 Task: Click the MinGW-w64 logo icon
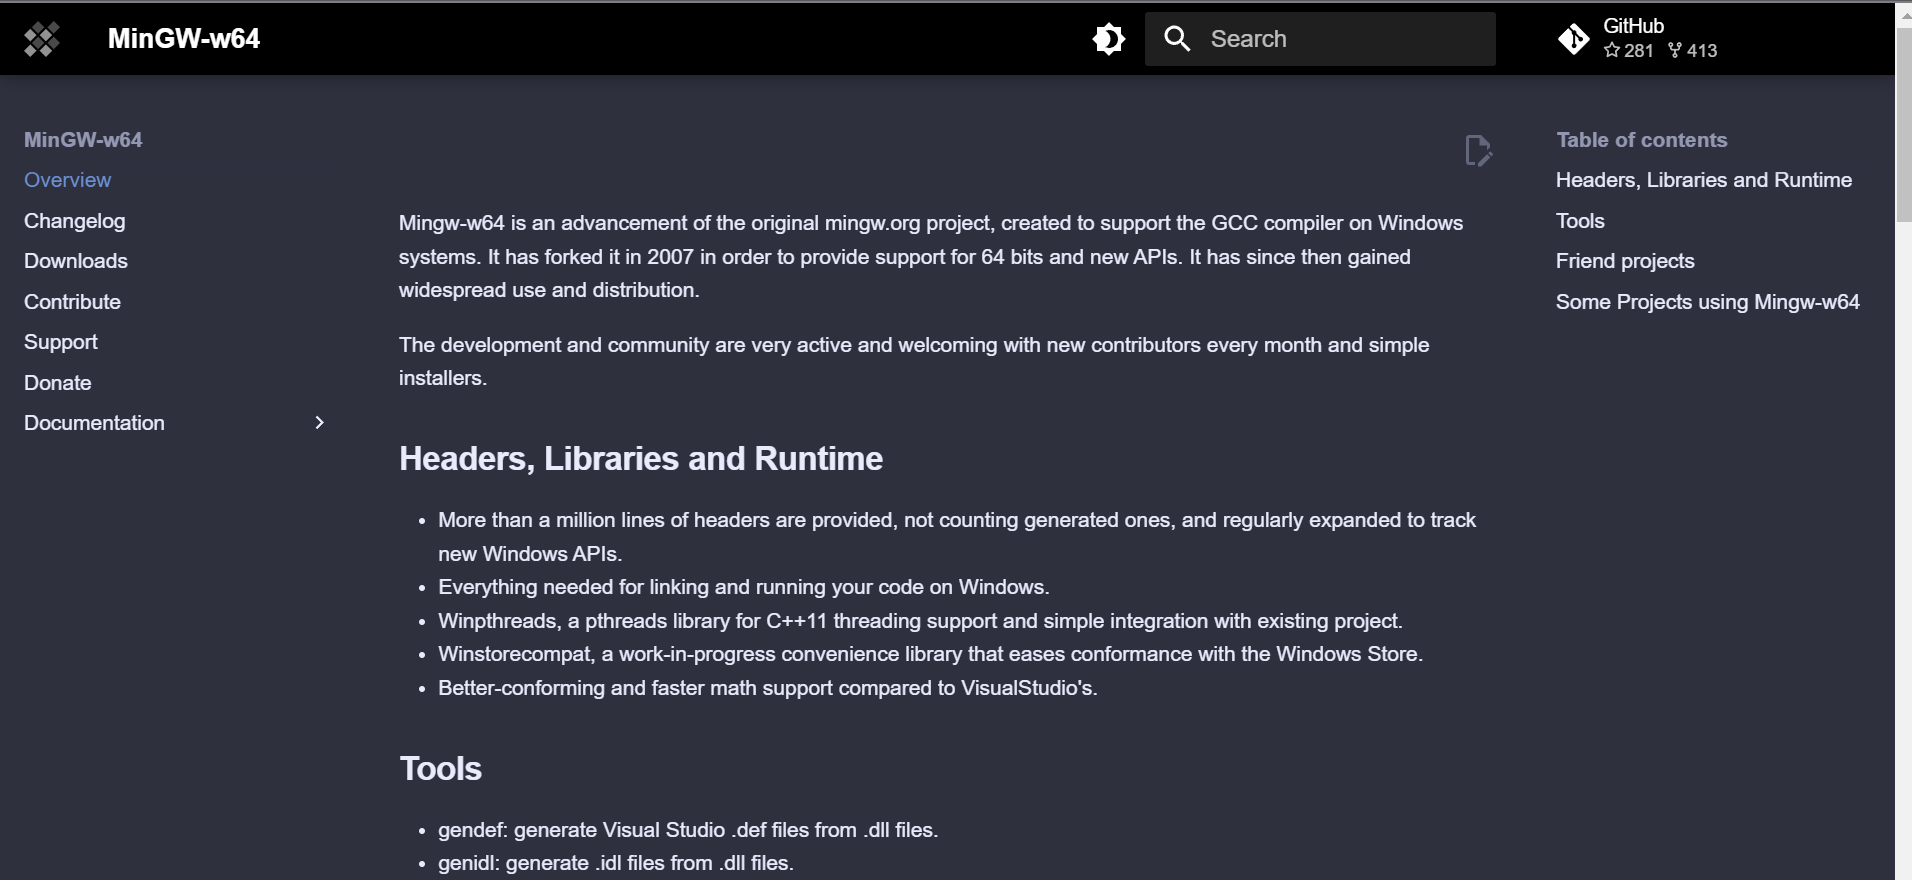point(42,39)
